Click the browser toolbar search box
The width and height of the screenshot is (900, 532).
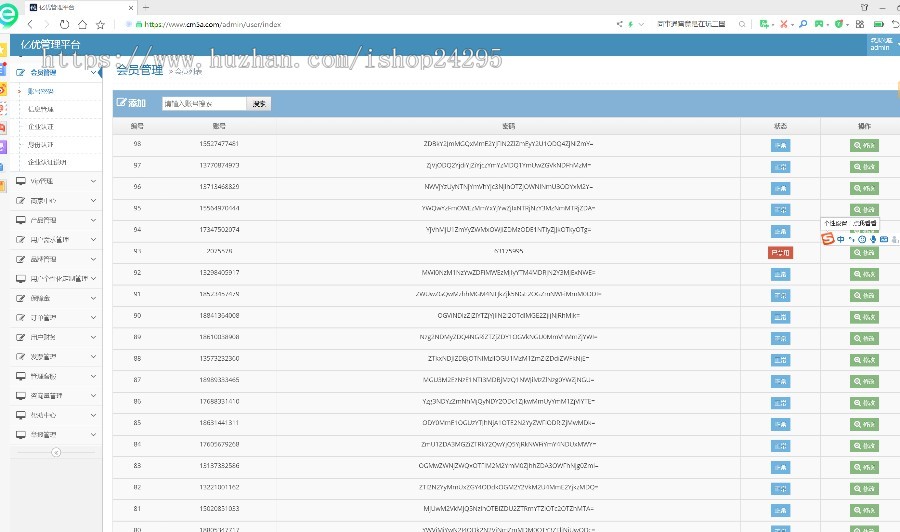tap(692, 24)
